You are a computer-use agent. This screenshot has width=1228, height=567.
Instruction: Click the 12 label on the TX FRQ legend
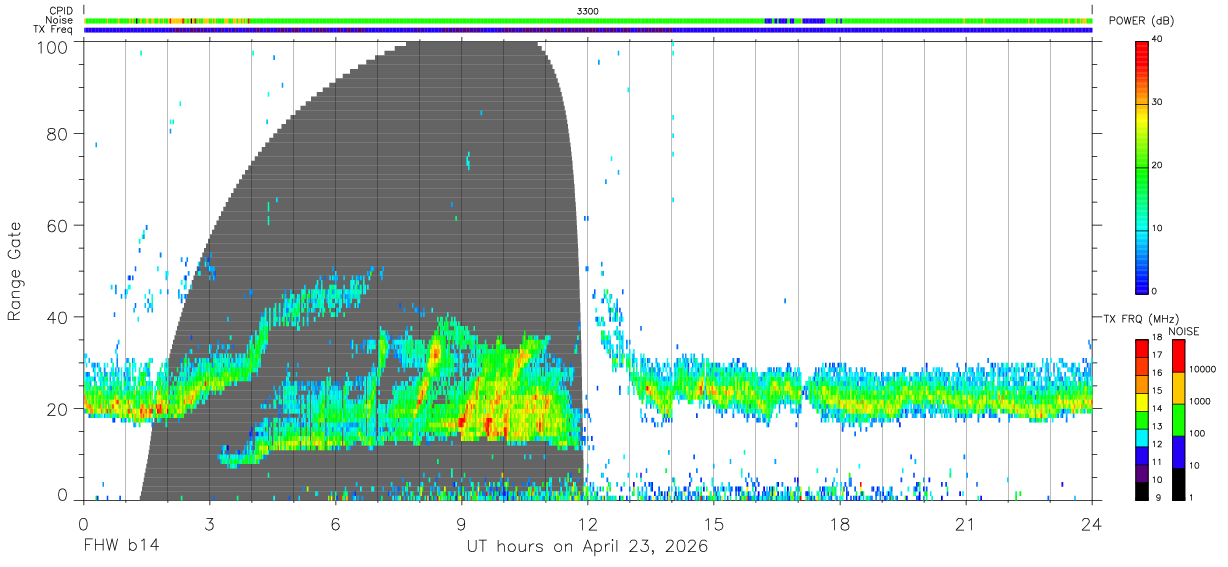pyautogui.click(x=1157, y=444)
